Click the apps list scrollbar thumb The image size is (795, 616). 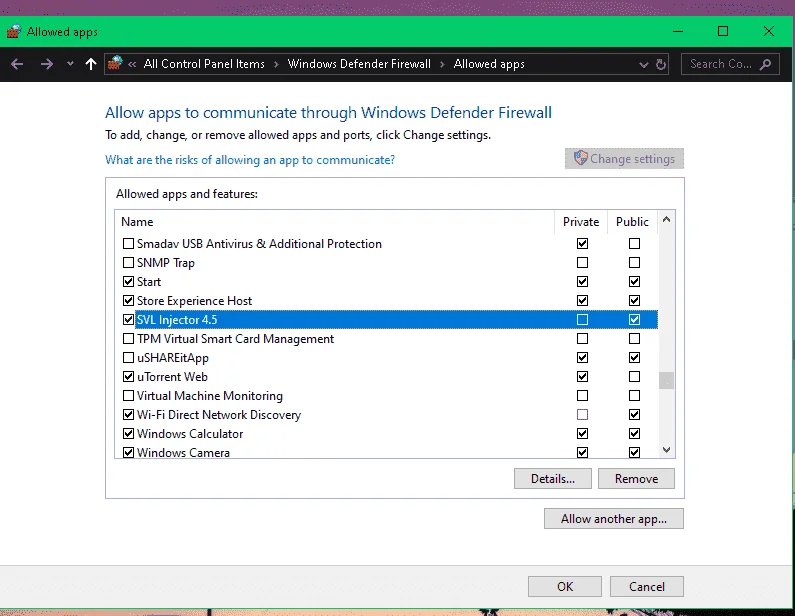pos(667,380)
